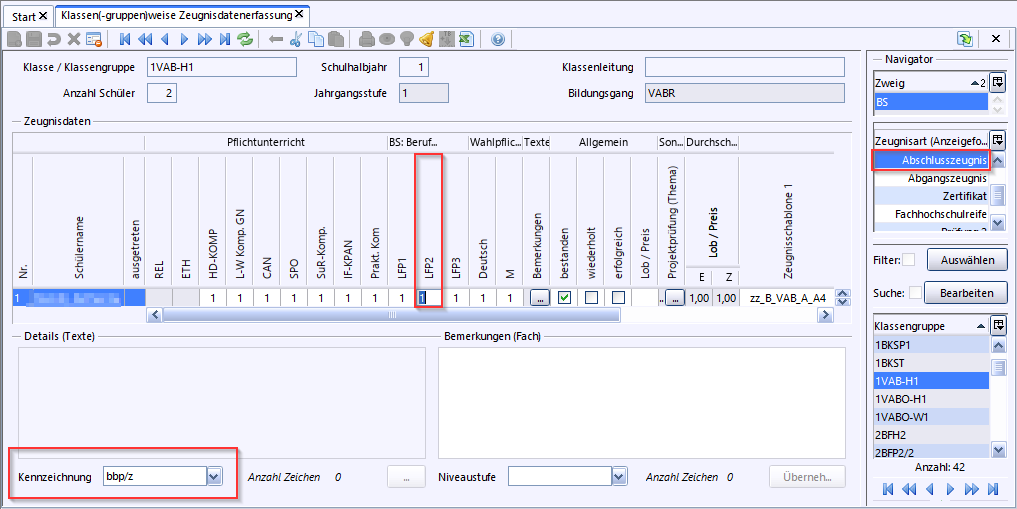Click the green refresh arrows toolbar icon
This screenshot has width=1017, height=509.
click(246, 40)
